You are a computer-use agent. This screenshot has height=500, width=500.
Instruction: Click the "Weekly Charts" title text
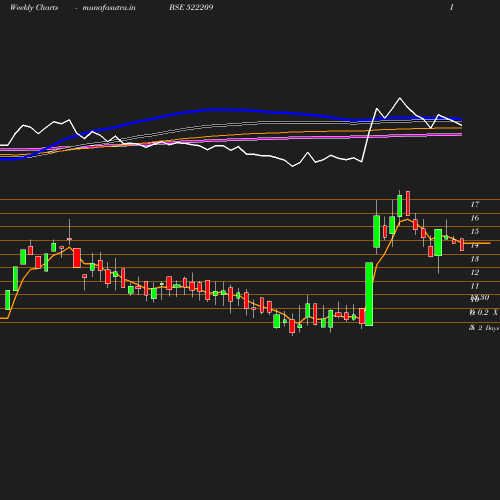point(34,7)
